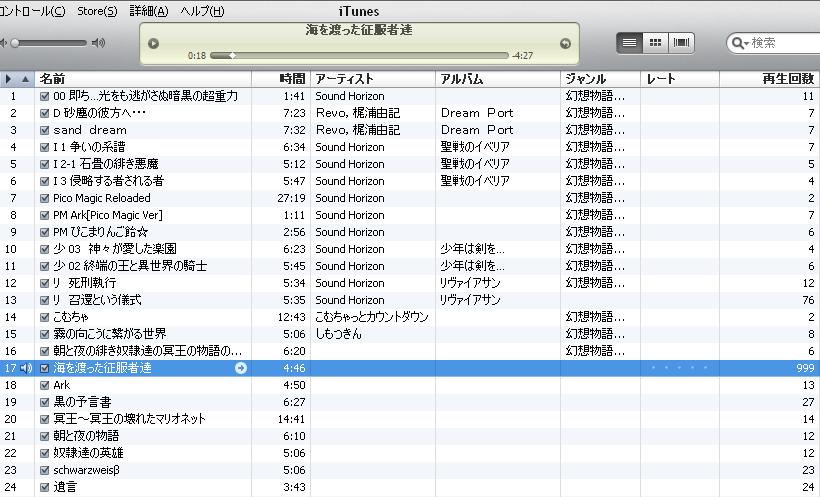Toggle checkbox for 海を渡った征服者達

click(44, 368)
